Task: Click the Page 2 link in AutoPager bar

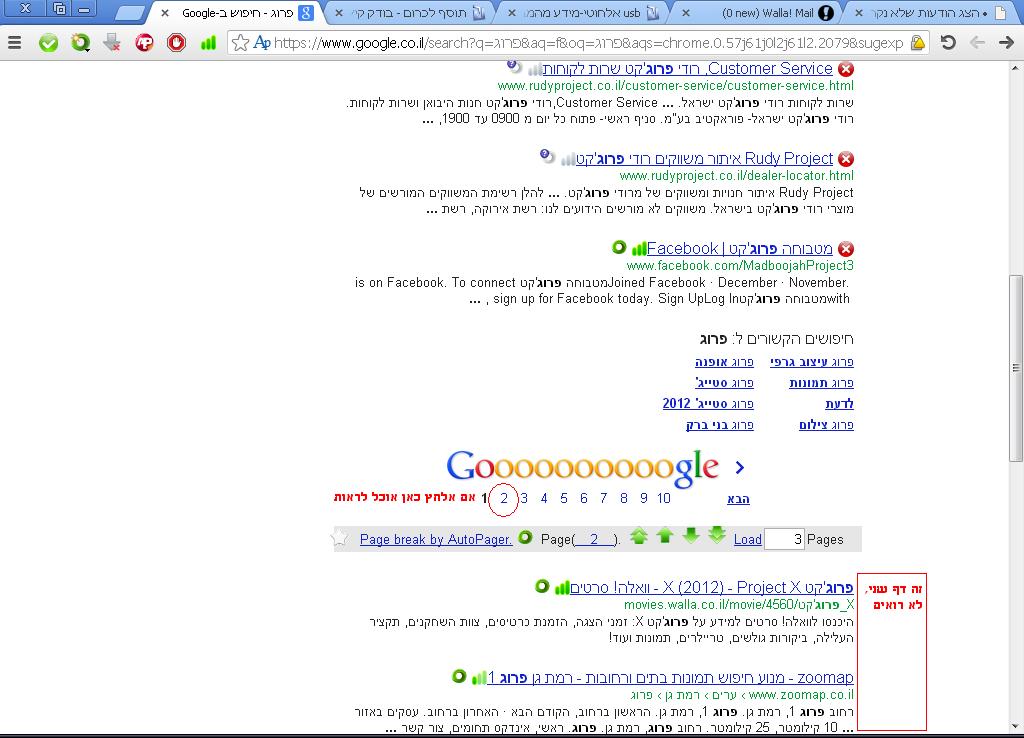Action: click(594, 539)
